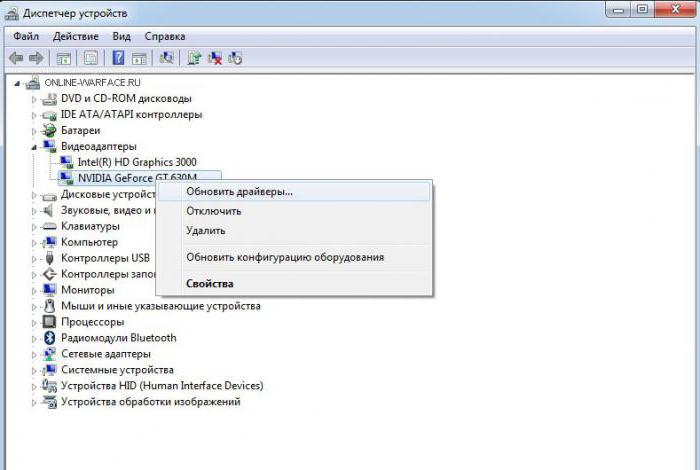Open the Справка menu
700x470 pixels.
pos(165,36)
